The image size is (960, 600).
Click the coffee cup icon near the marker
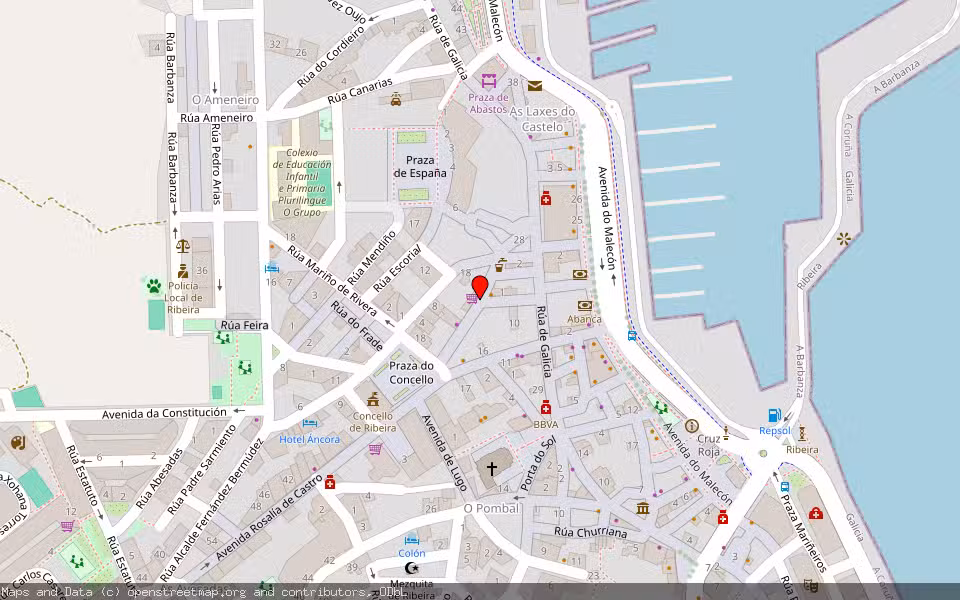click(499, 266)
